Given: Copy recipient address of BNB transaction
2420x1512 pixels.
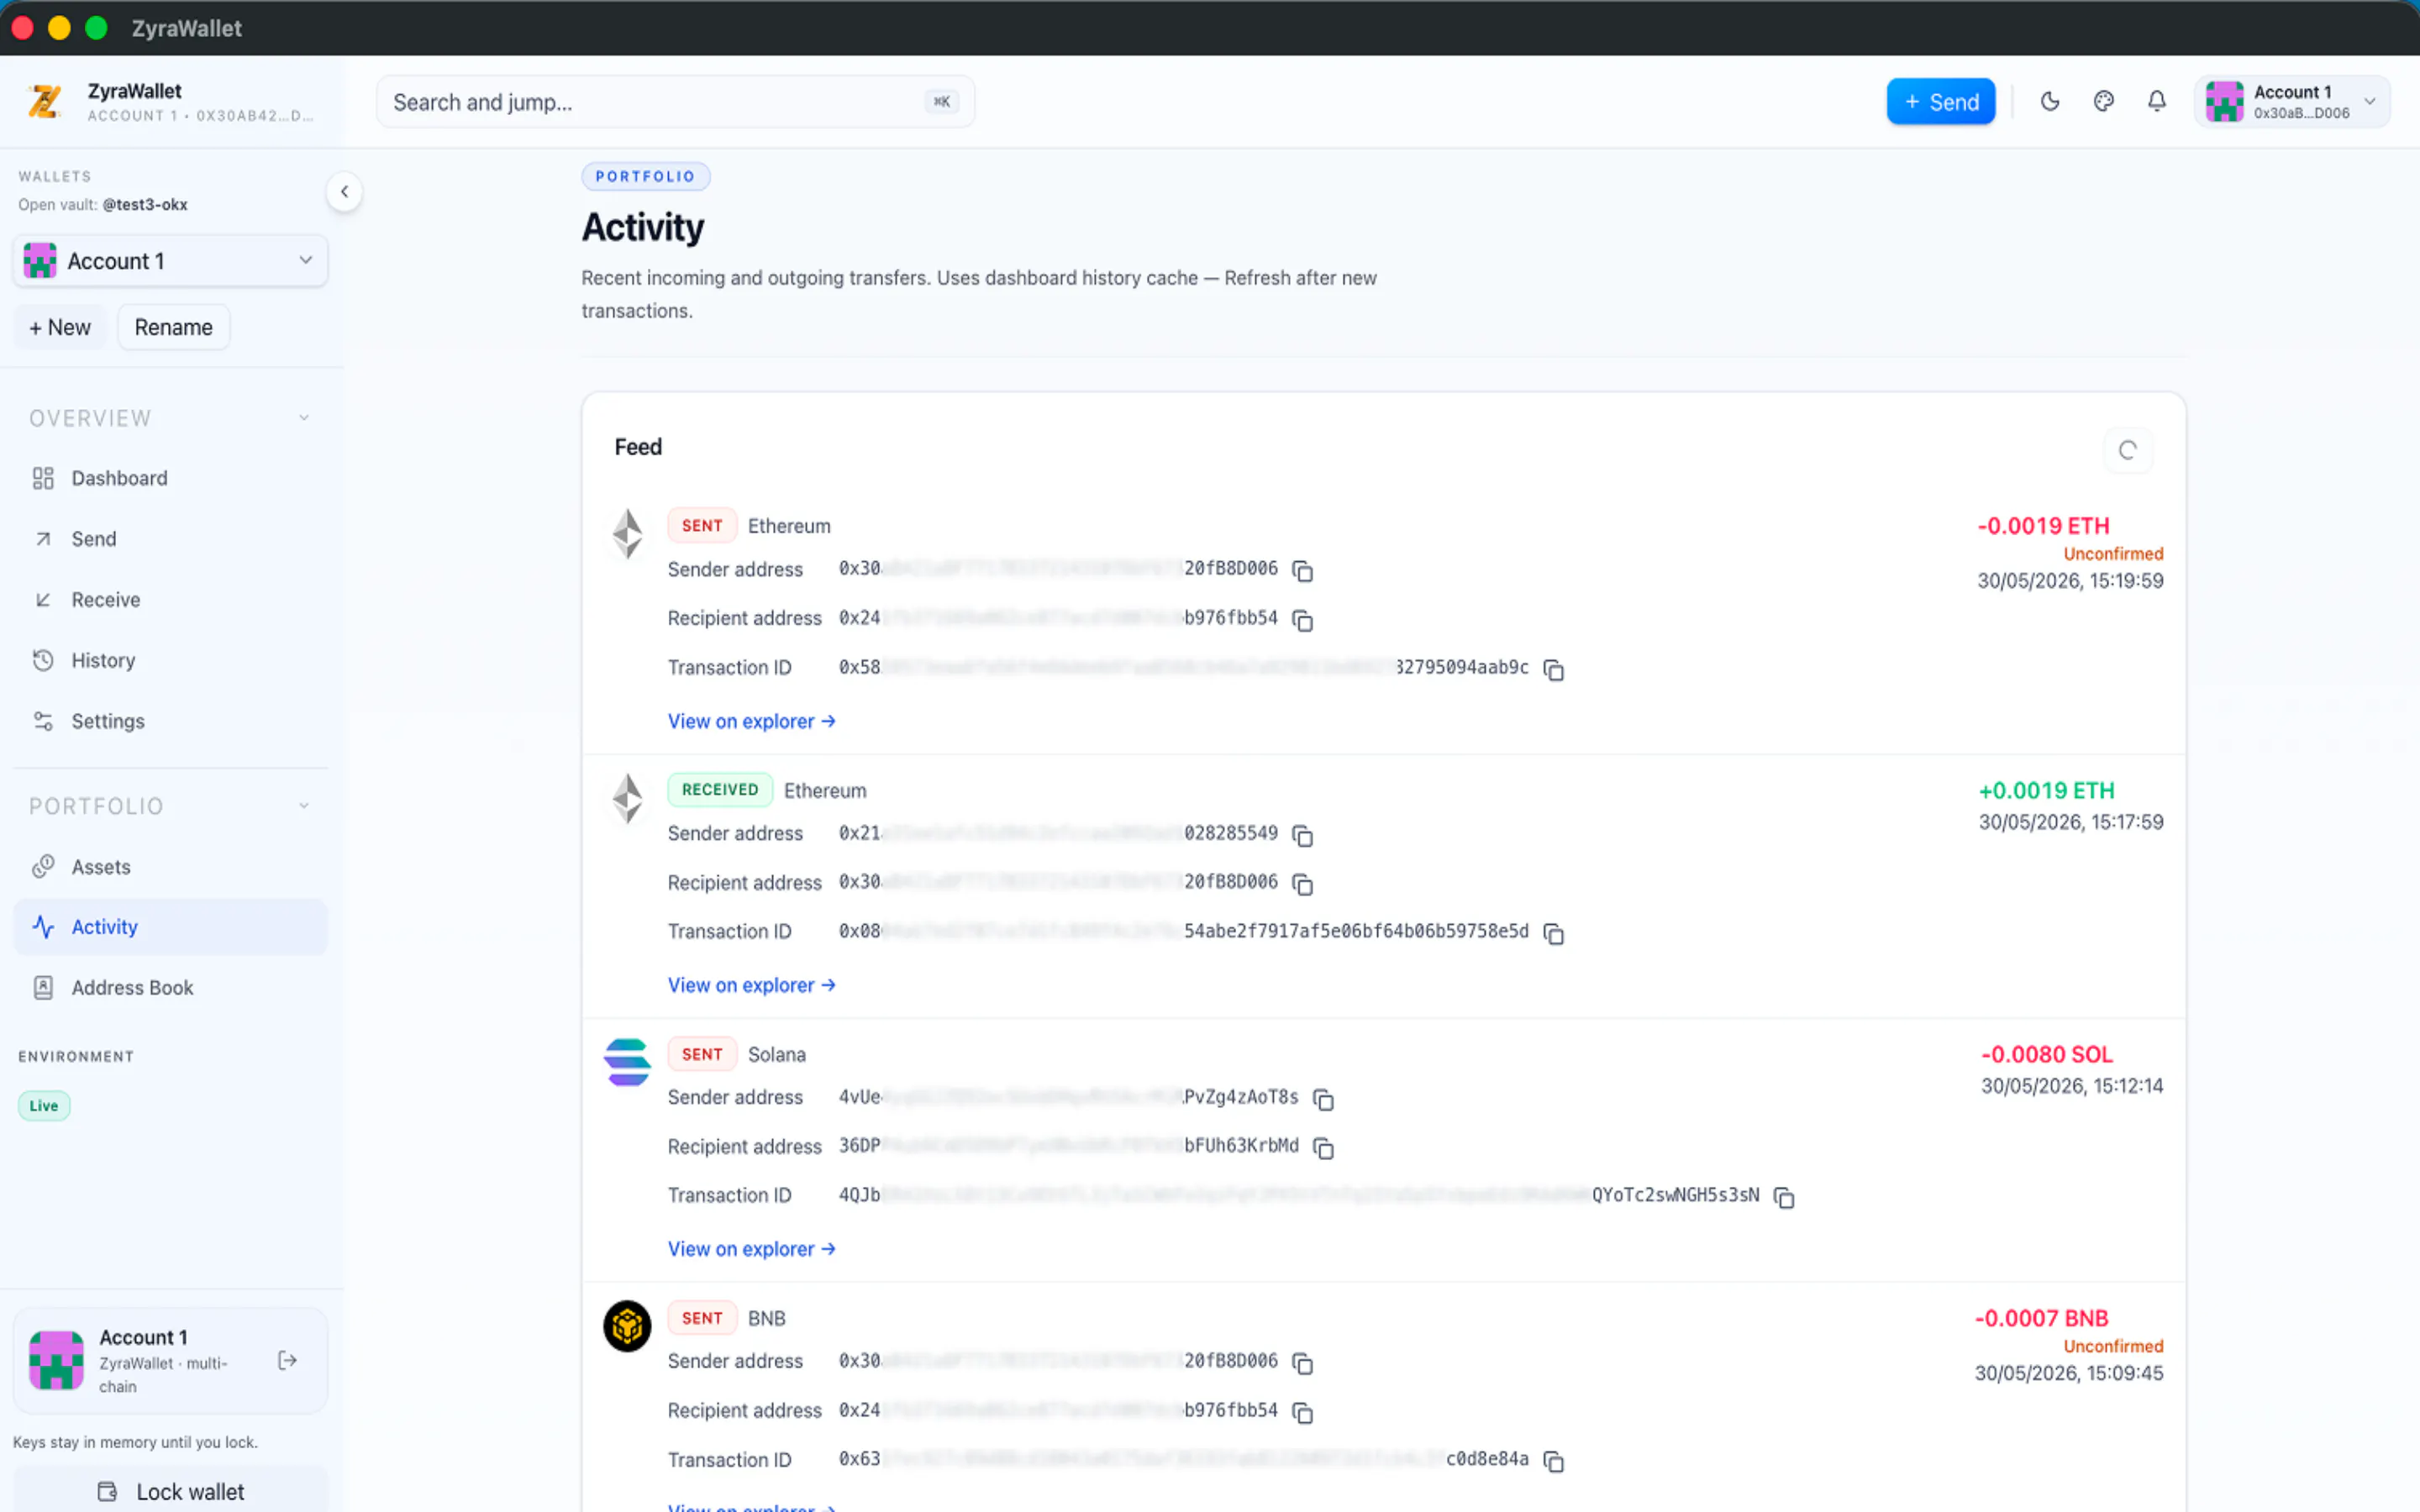Looking at the screenshot, I should pos(1302,1412).
